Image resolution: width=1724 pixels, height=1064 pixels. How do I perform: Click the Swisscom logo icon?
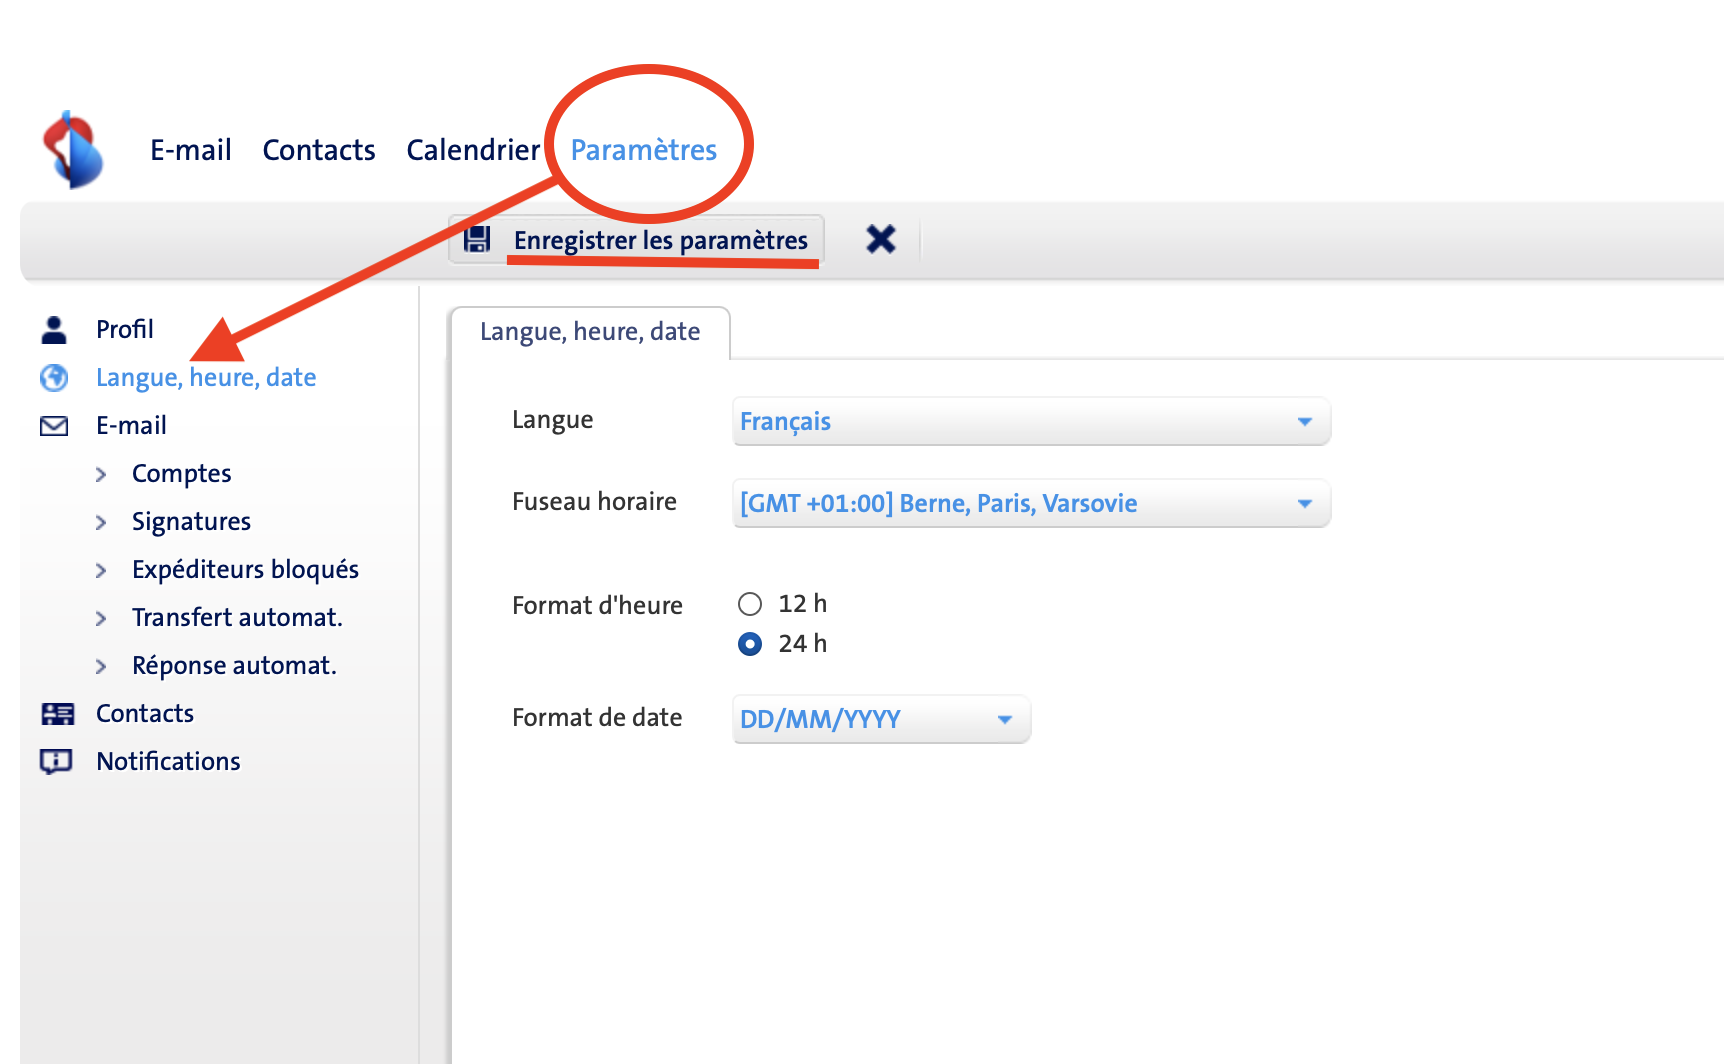(x=73, y=150)
